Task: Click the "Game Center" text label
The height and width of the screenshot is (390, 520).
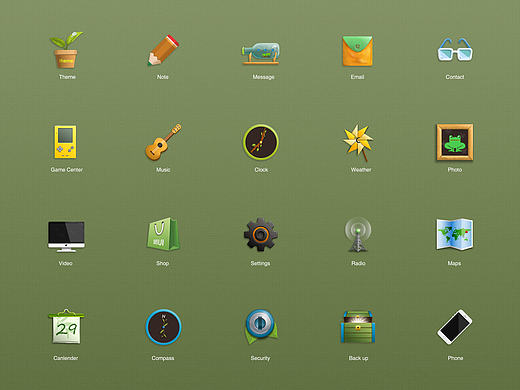Action: pyautogui.click(x=66, y=170)
